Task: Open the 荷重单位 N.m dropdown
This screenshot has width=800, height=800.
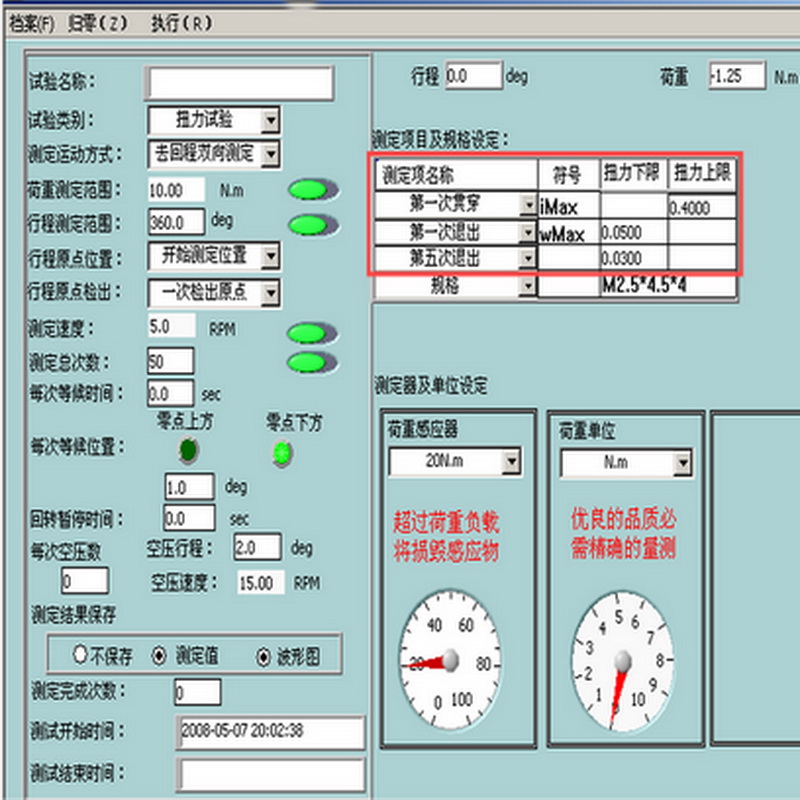Action: point(682,463)
